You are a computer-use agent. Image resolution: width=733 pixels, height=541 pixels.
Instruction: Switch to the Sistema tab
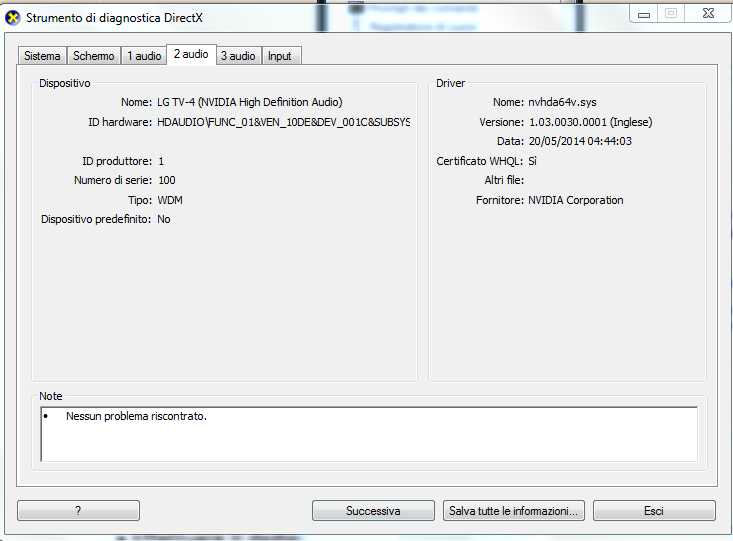[42, 56]
